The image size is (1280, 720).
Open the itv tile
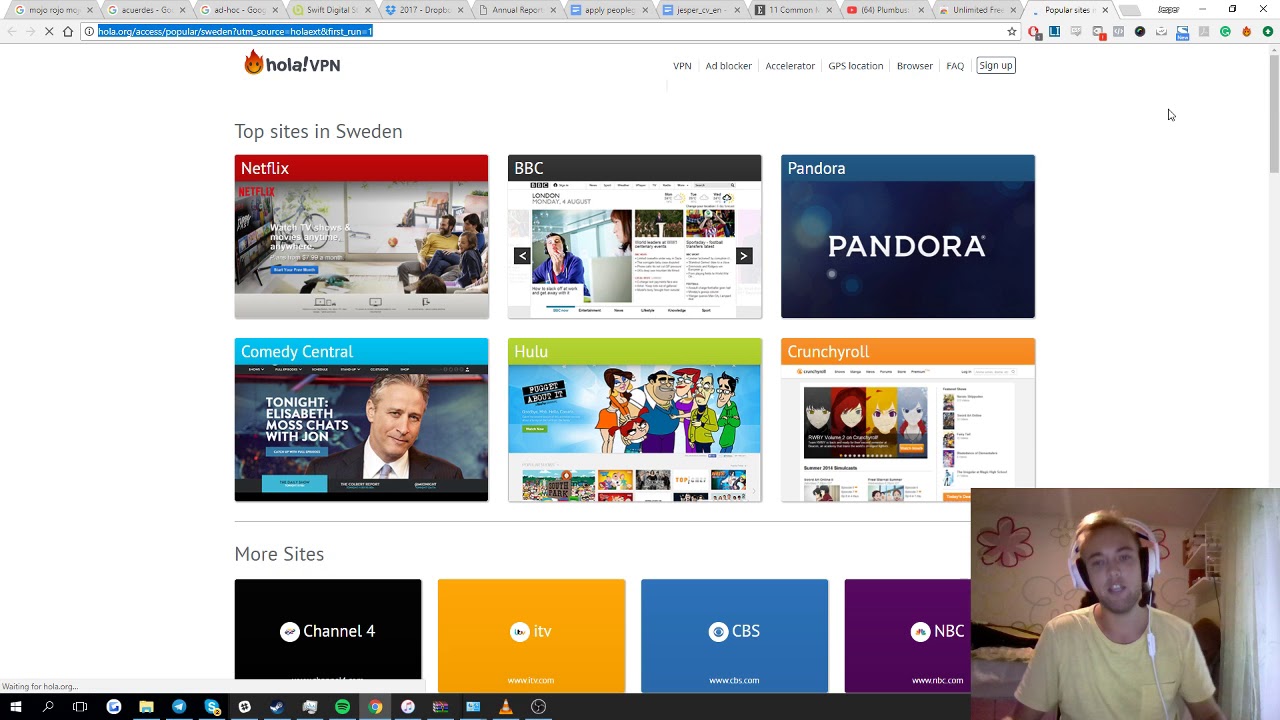(531, 635)
